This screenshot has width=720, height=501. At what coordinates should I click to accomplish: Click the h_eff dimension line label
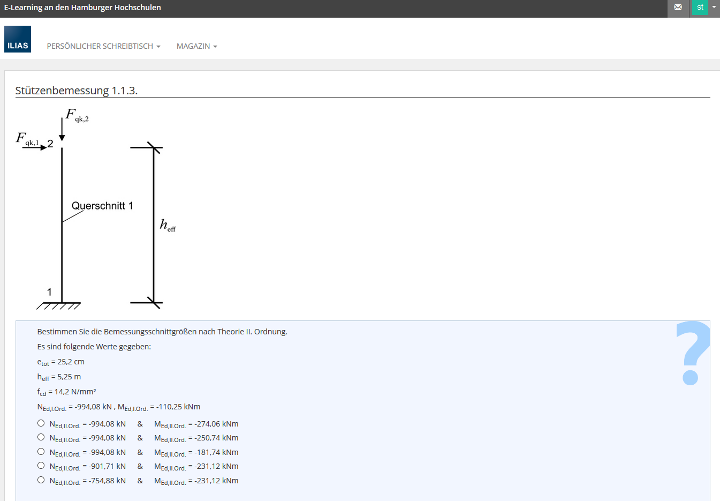point(167,226)
